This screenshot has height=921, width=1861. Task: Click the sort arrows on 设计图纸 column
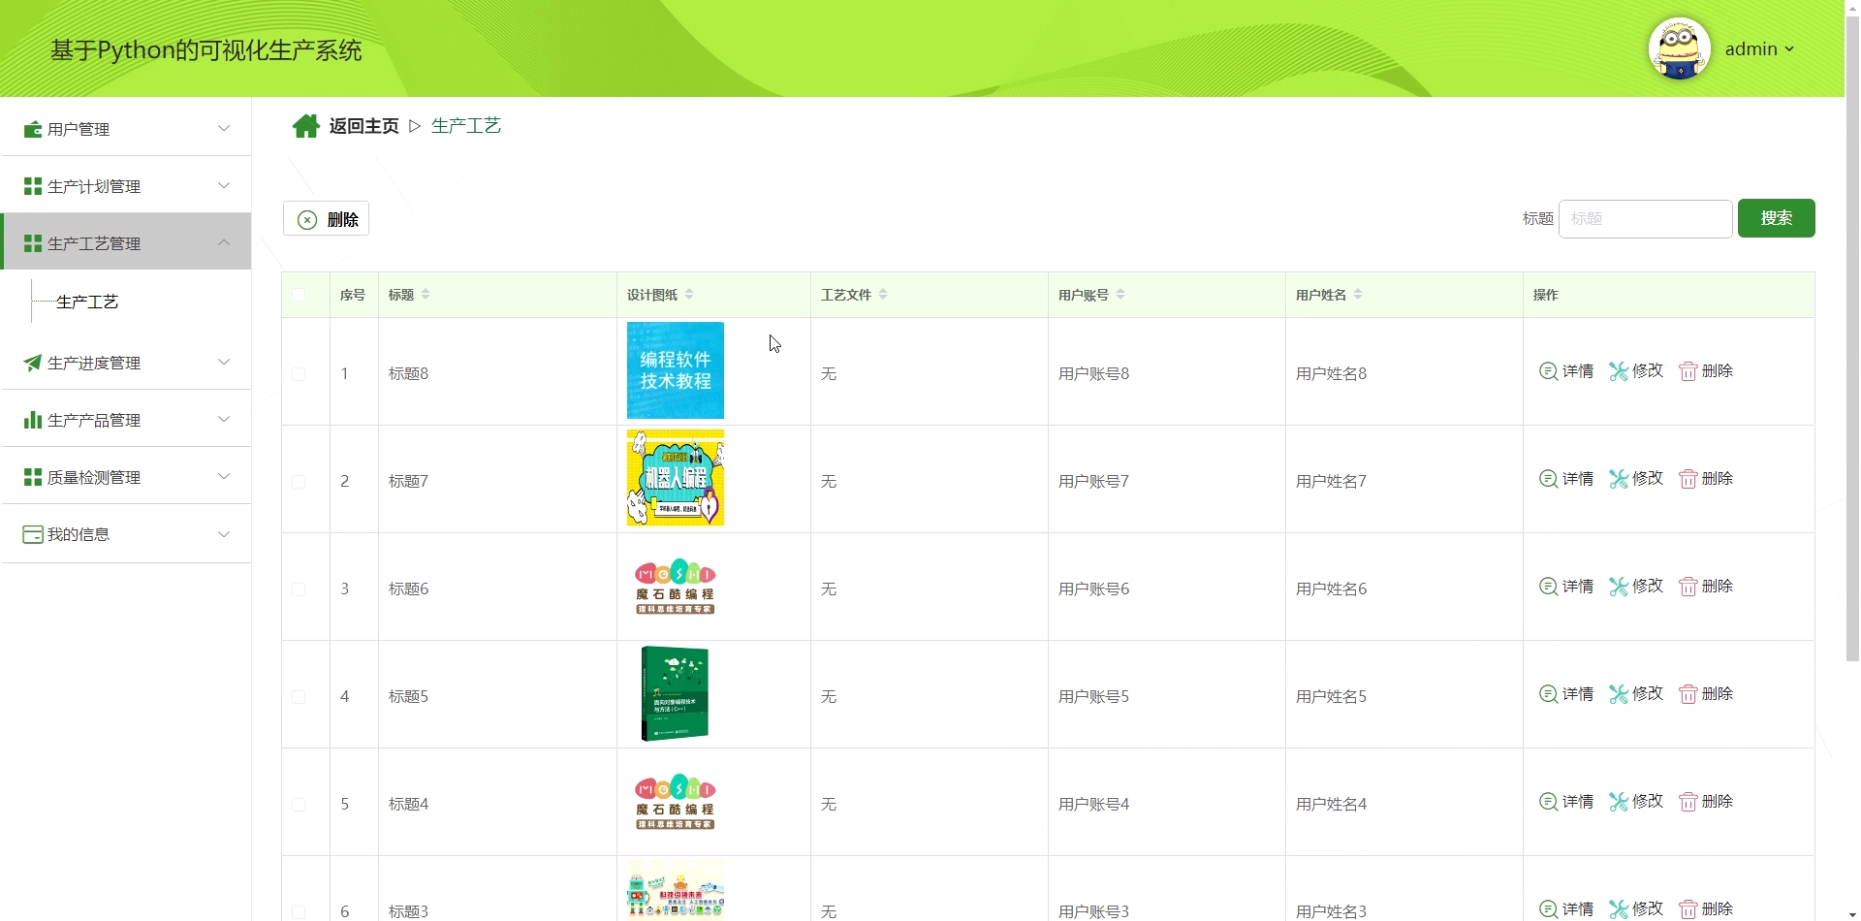click(x=689, y=295)
